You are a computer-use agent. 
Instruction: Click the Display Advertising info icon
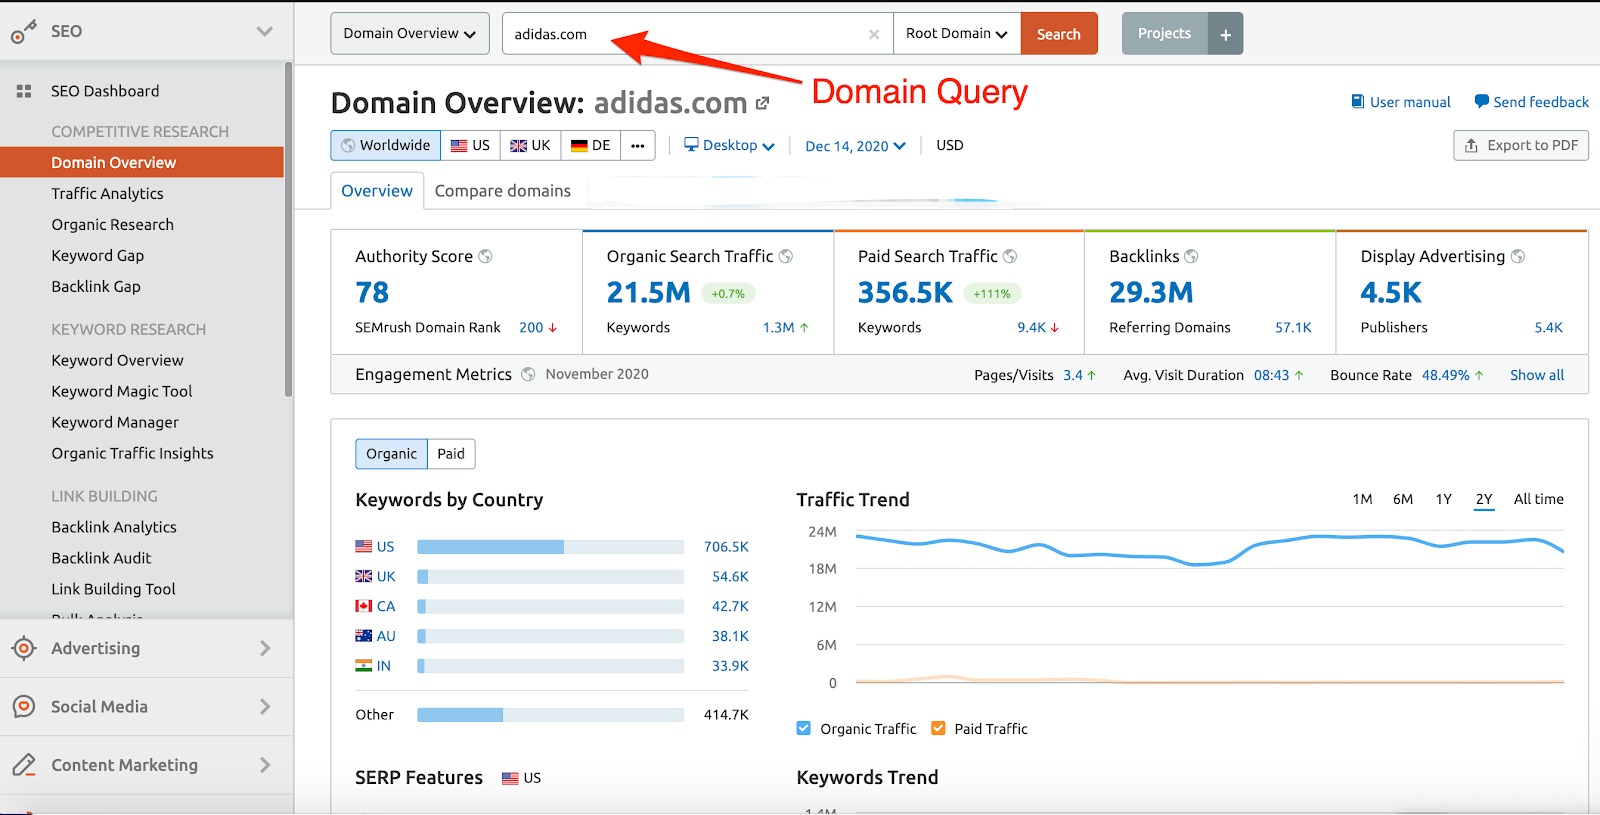click(x=1517, y=256)
